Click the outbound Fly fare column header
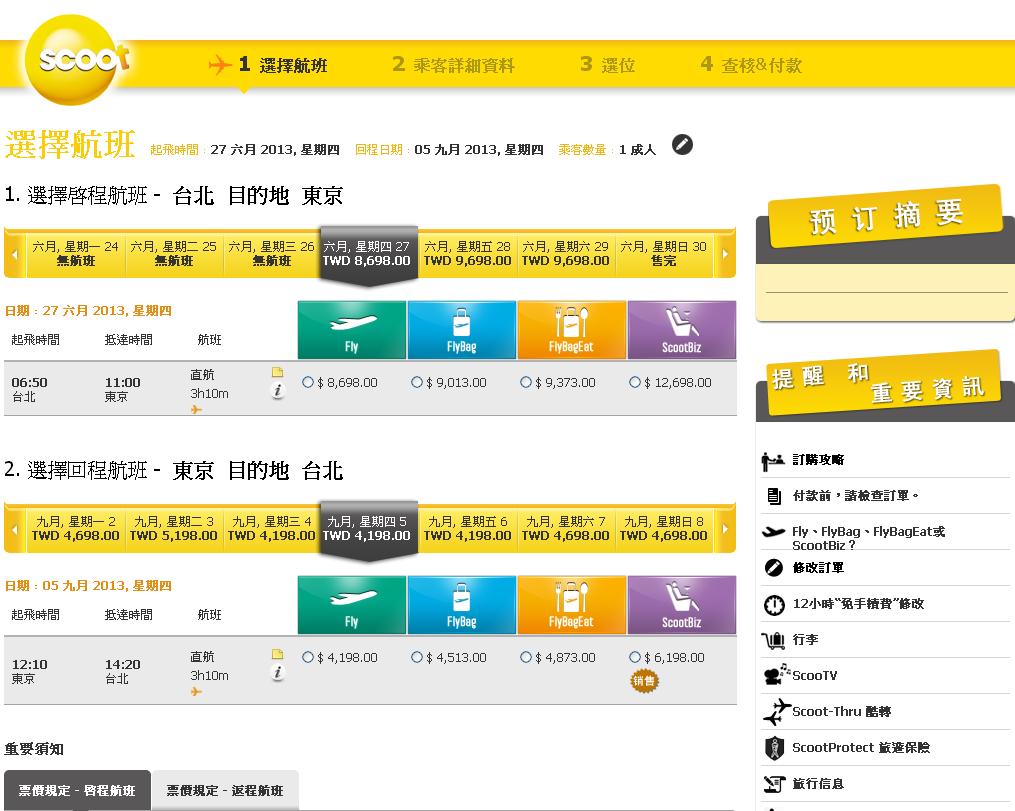1015x811 pixels. pyautogui.click(x=351, y=329)
